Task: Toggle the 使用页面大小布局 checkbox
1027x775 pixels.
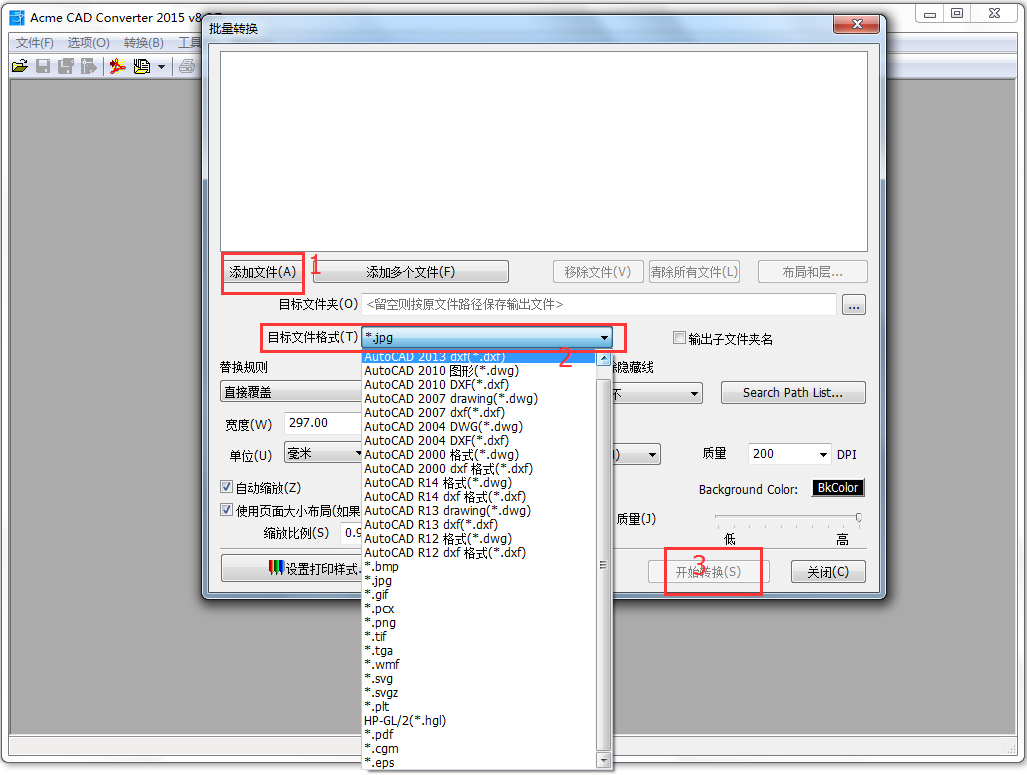Action: (226, 509)
